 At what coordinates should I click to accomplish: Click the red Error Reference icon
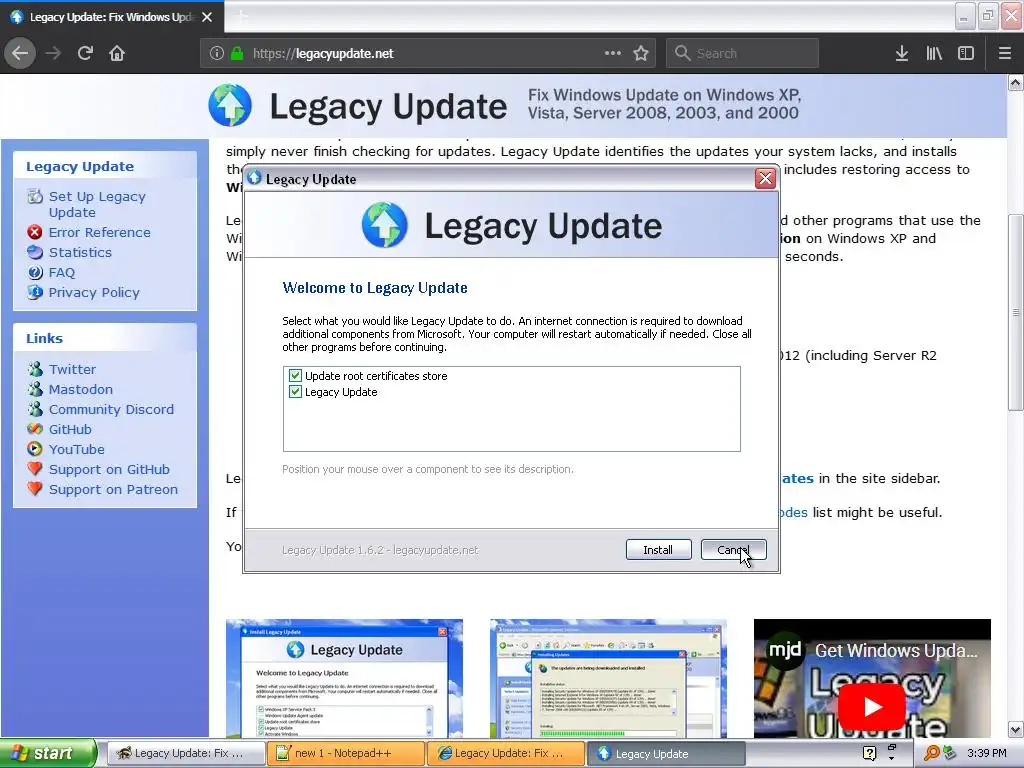point(35,232)
